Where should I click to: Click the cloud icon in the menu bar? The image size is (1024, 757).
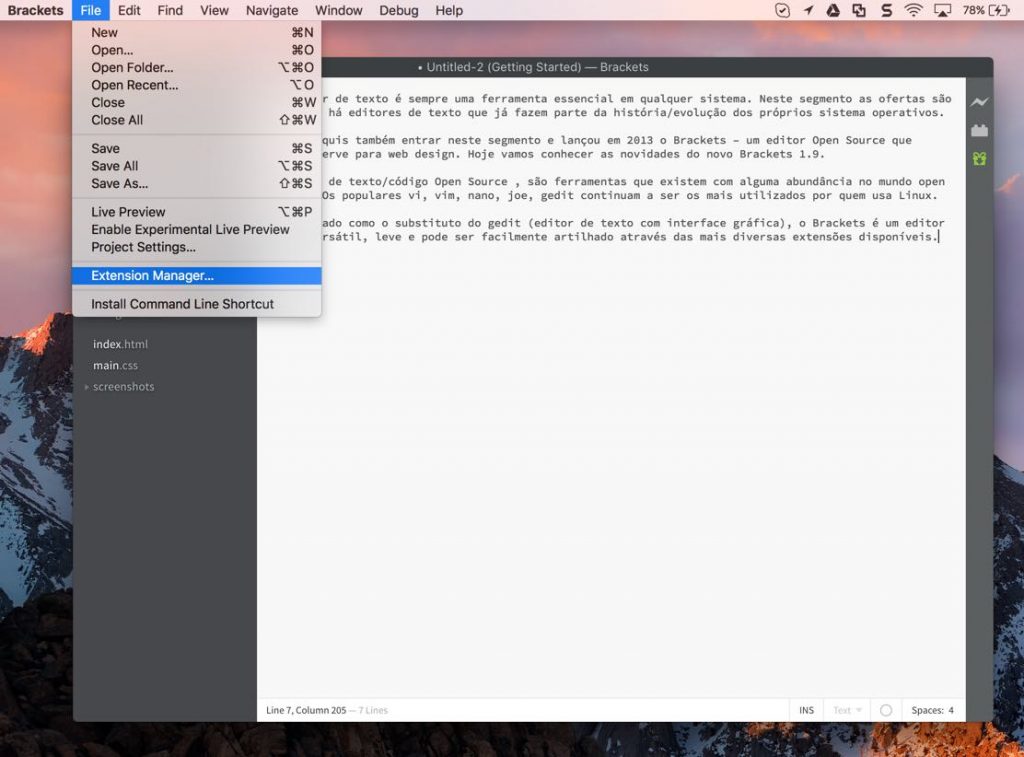[833, 11]
